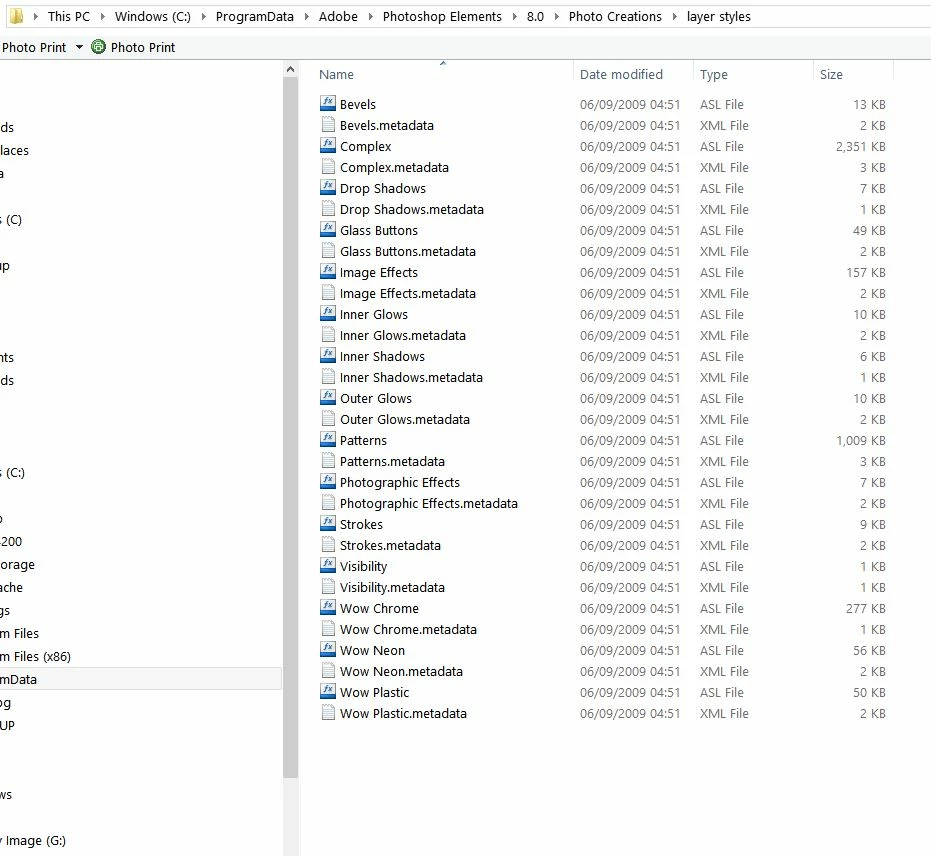Expand the Photoshop Elements breadcrumb arrow
Screen dimensions: 931x856
515,17
